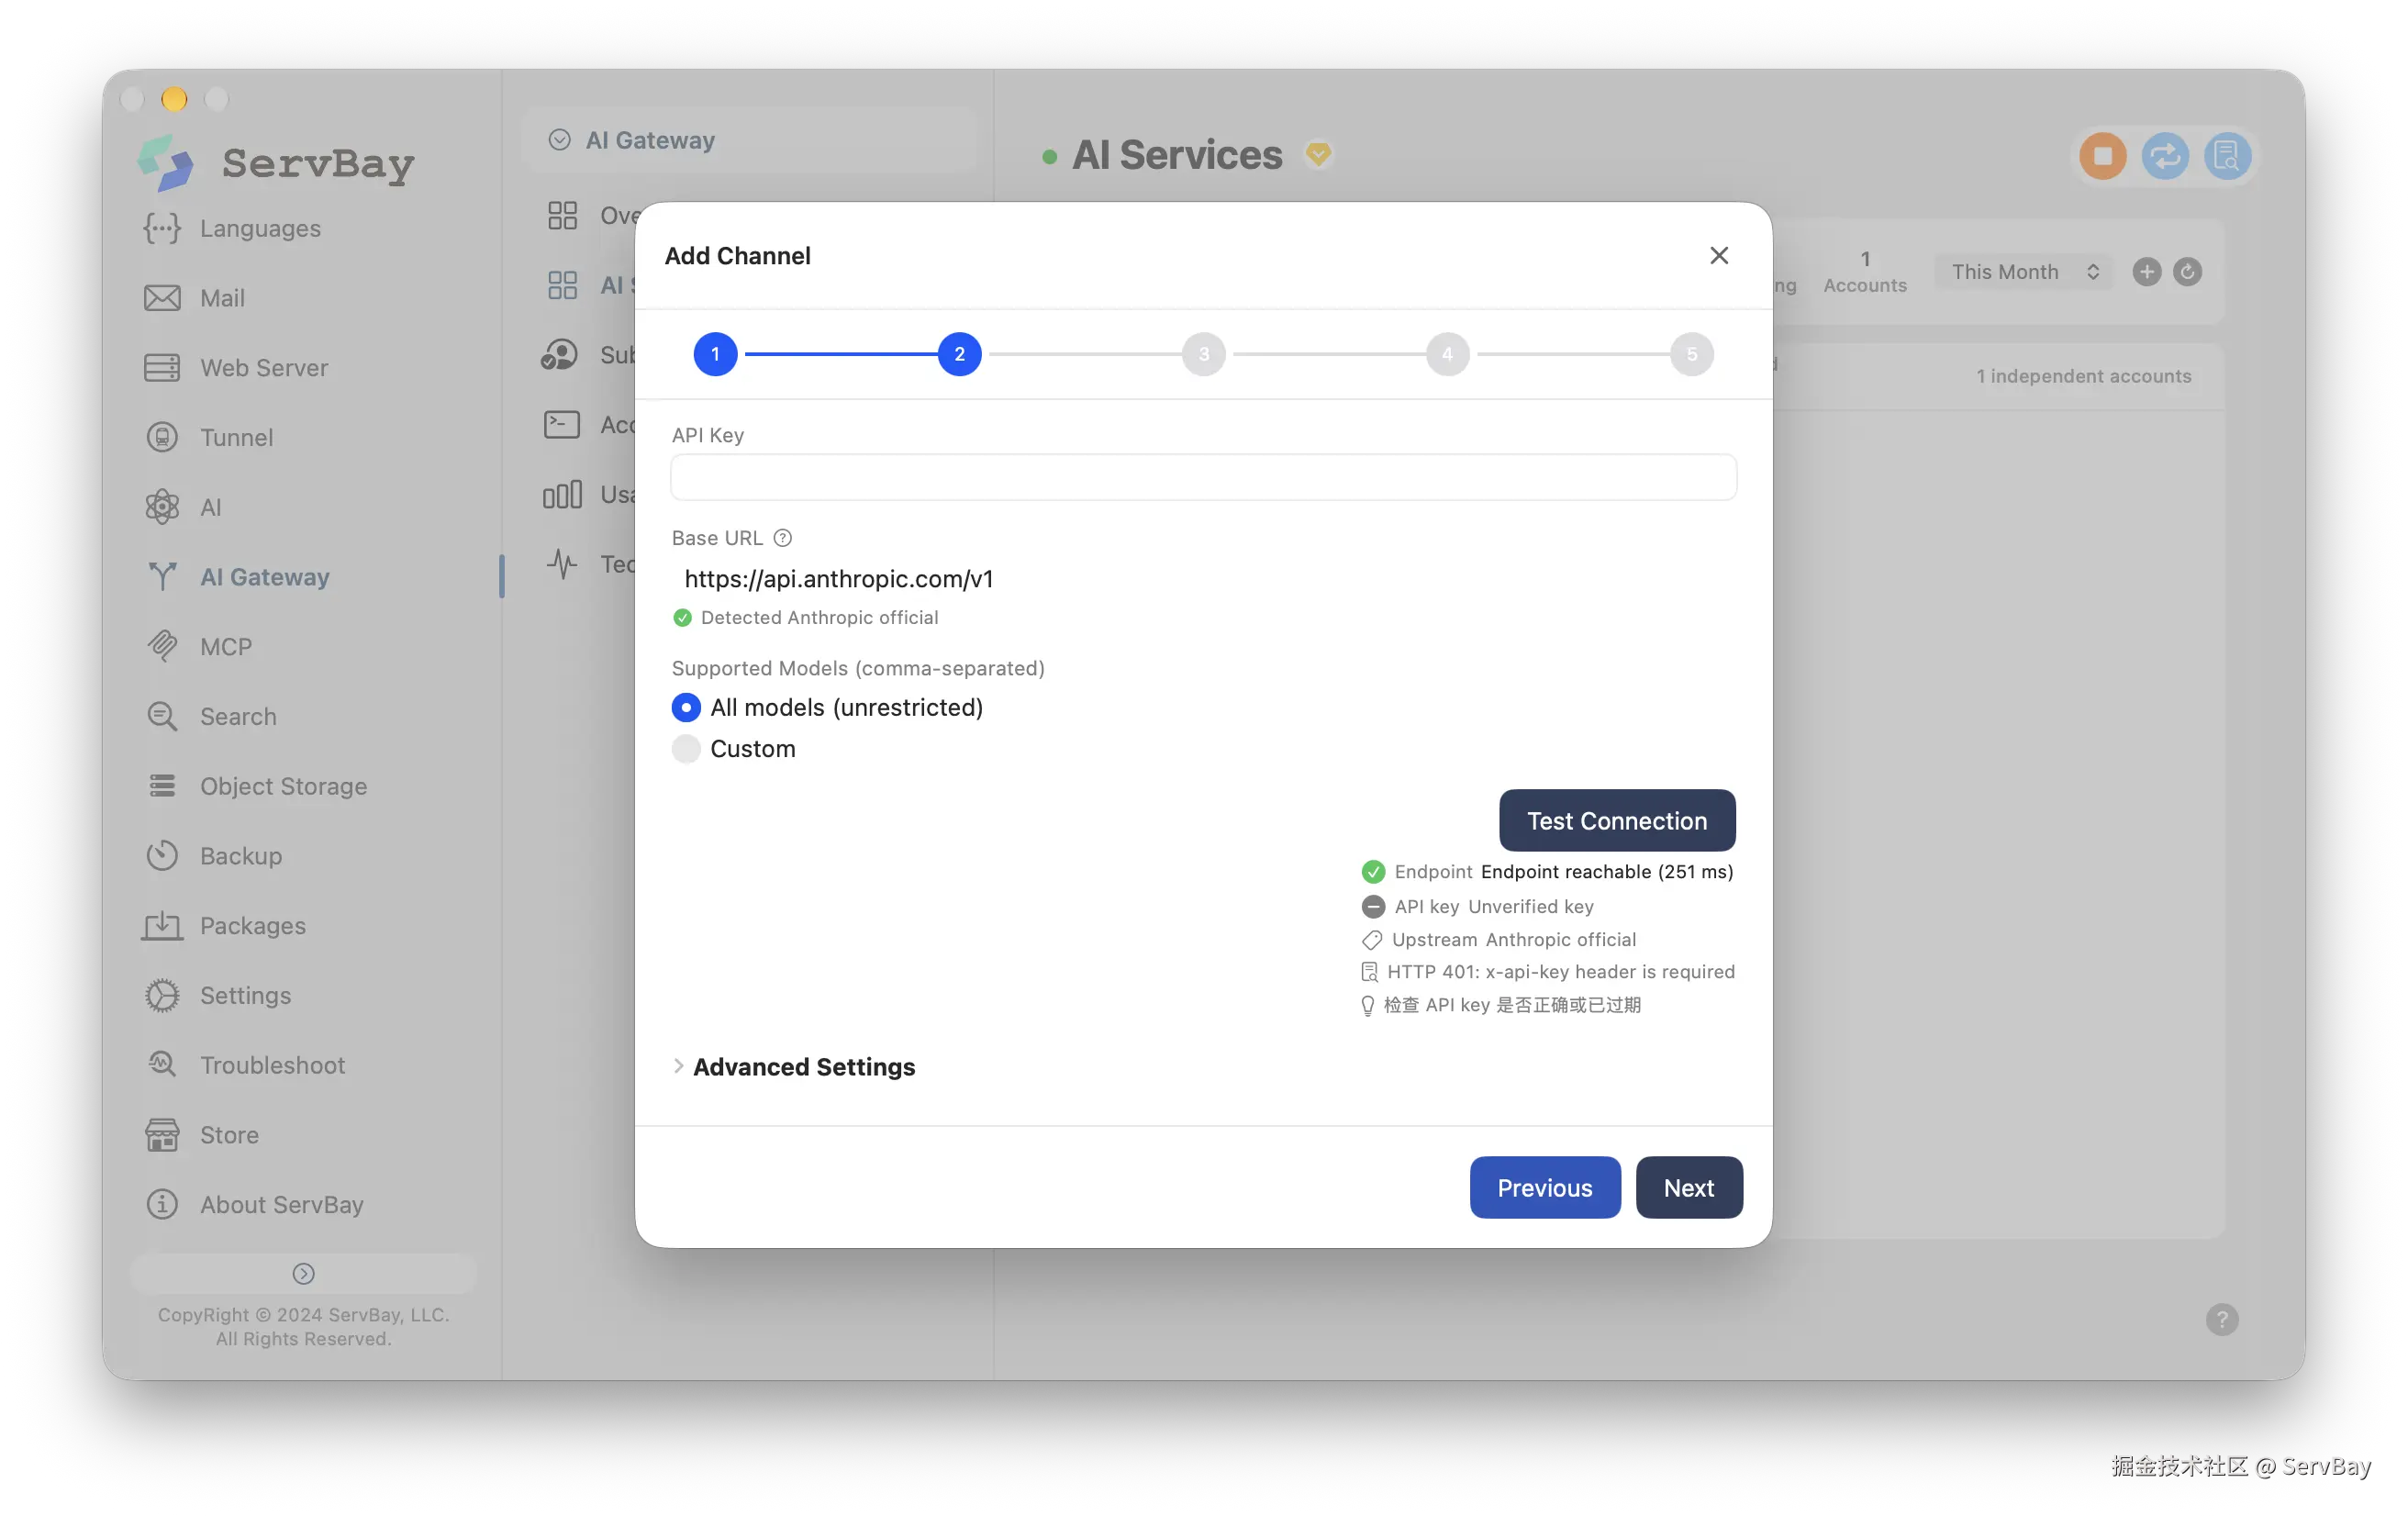Open Settings in sidebar
This screenshot has height=1516, width=2408.
pos(217,995)
